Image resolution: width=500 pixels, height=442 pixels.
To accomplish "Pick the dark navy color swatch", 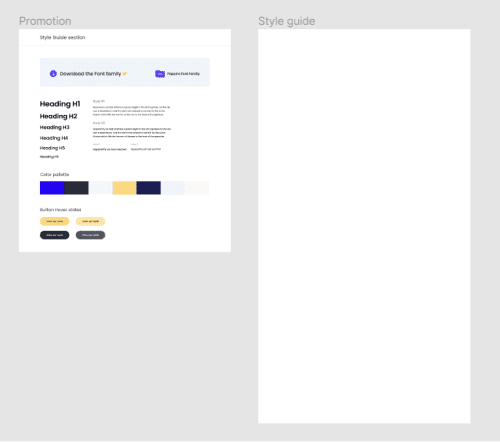I will [x=148, y=188].
